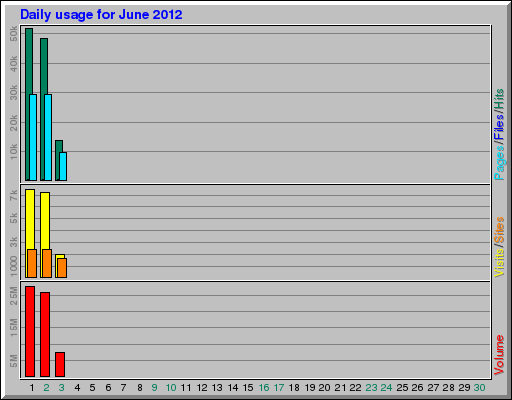Click the '15M' axis label
Viewport: 512px width, 400px height.
click(x=14, y=327)
